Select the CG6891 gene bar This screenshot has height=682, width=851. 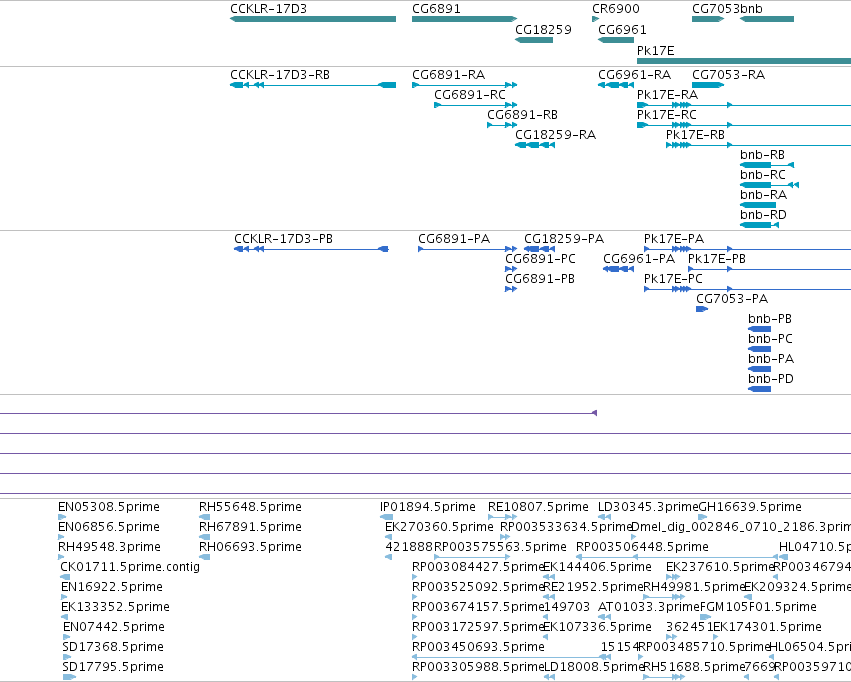click(465, 20)
